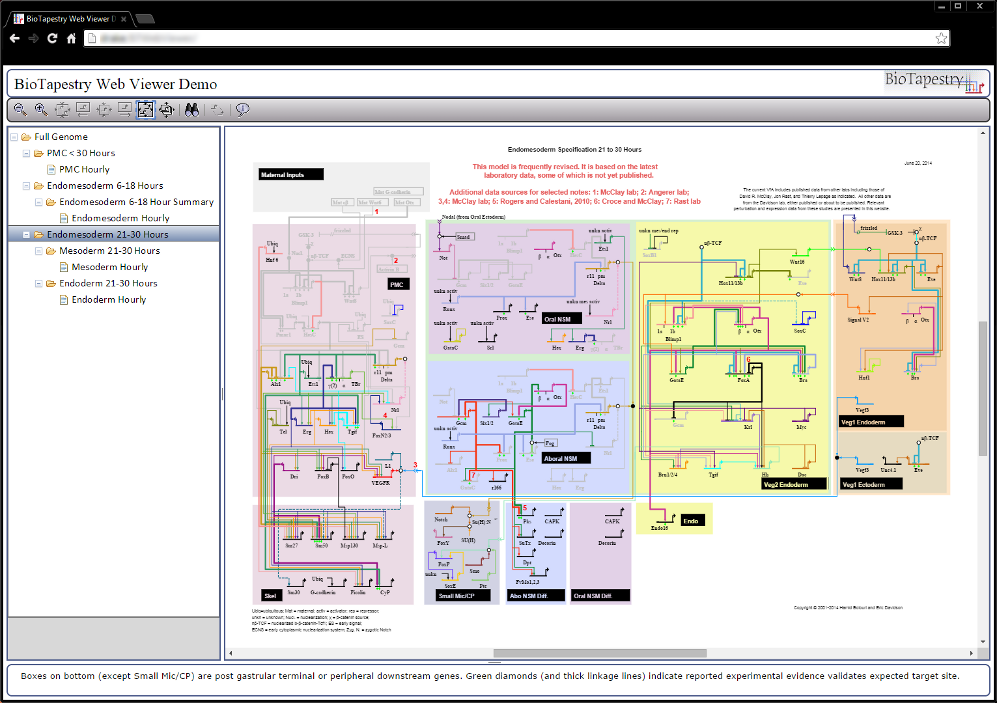Screen dimensions: 997x703
Task: Select Endomesoderm 6-18 Hours folder
Action: [x=104, y=186]
